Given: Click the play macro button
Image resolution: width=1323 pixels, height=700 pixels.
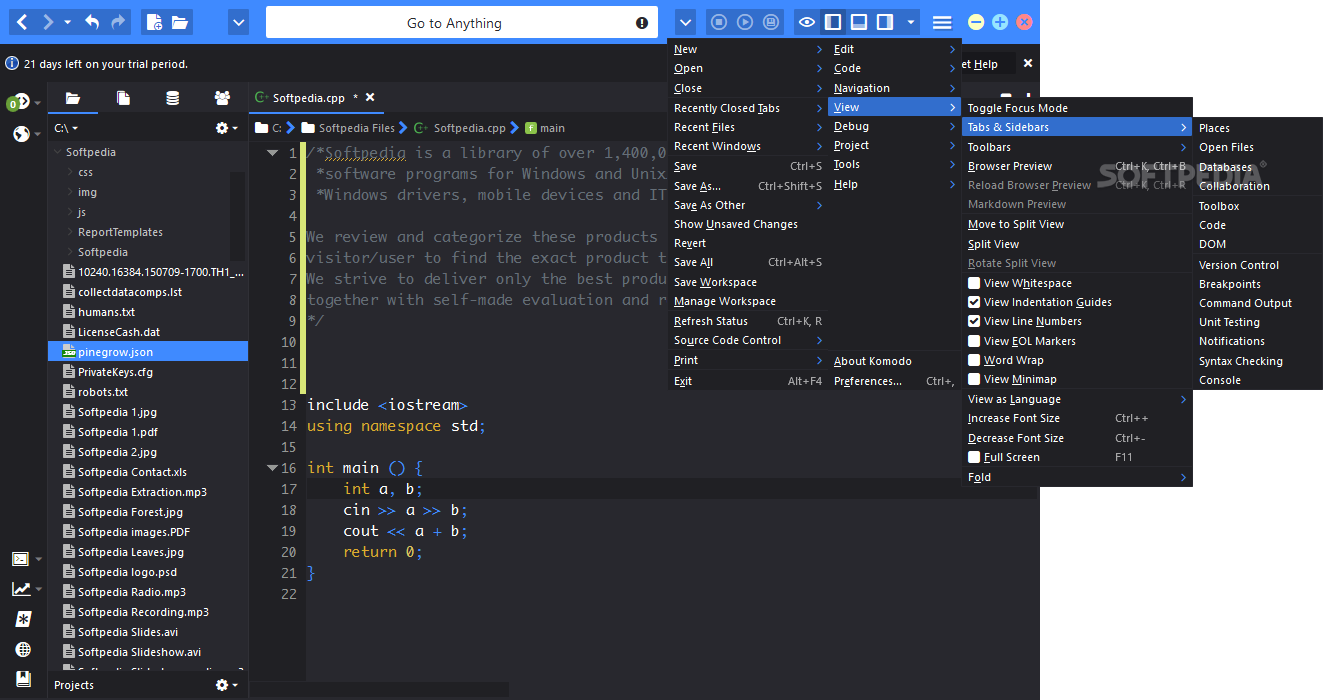Looking at the screenshot, I should pos(745,22).
